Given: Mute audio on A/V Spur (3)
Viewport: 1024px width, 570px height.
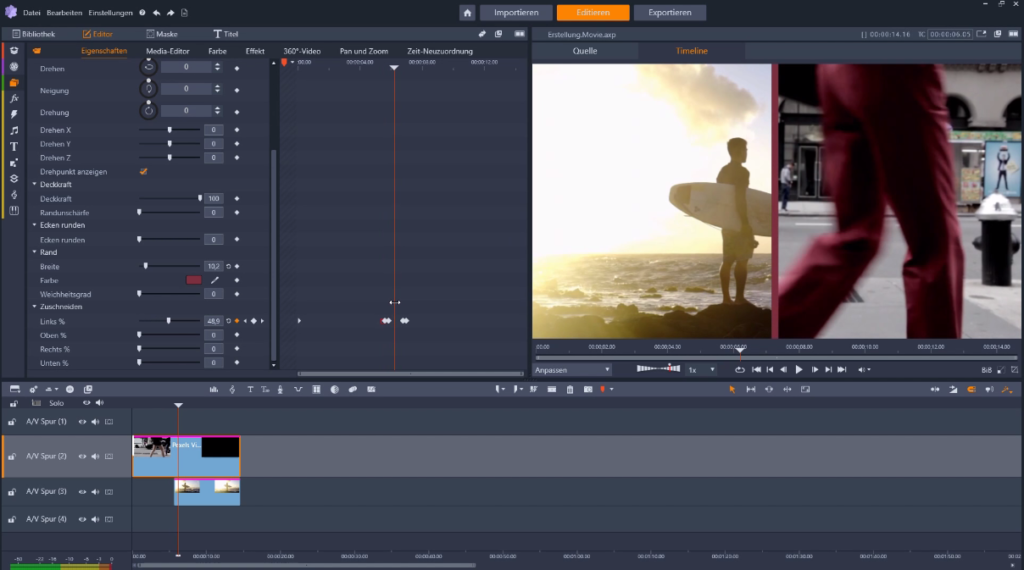Looking at the screenshot, I should (96, 491).
